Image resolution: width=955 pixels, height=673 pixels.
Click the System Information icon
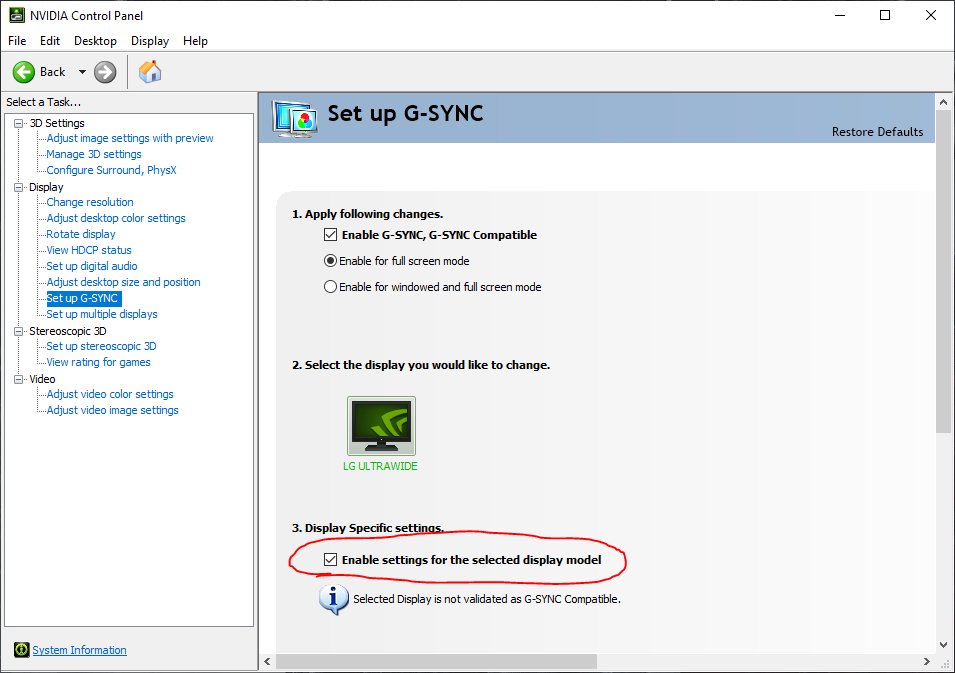pyautogui.click(x=21, y=650)
